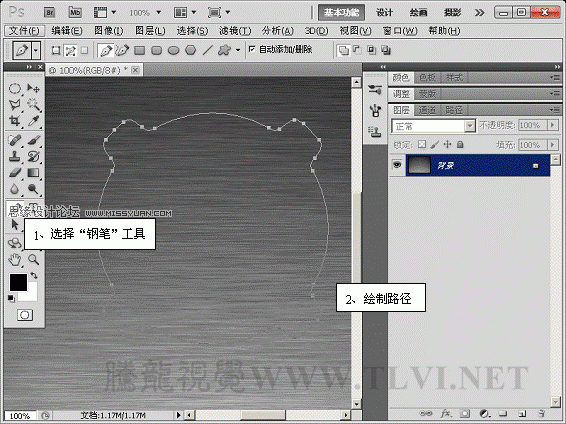Toggle Quick Mask mode button
This screenshot has height=424, width=566.
tap(25, 315)
